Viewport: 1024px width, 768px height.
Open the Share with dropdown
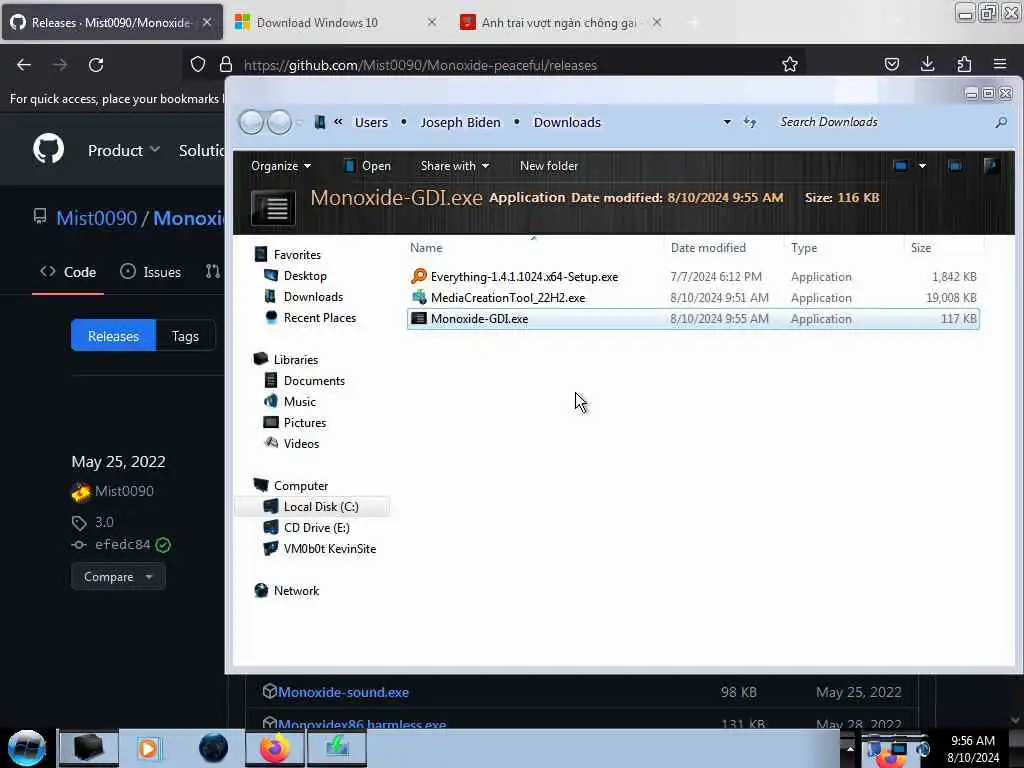(455, 166)
